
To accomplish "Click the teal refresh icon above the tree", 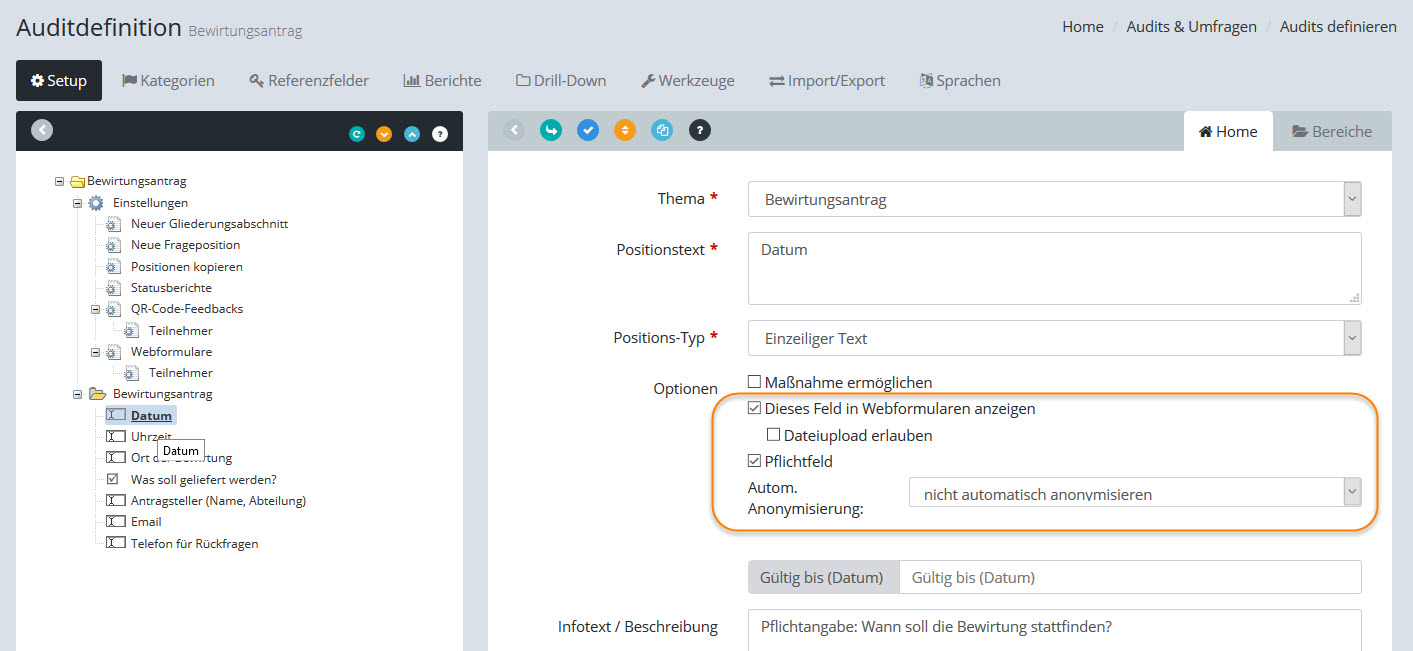I will pos(356,134).
